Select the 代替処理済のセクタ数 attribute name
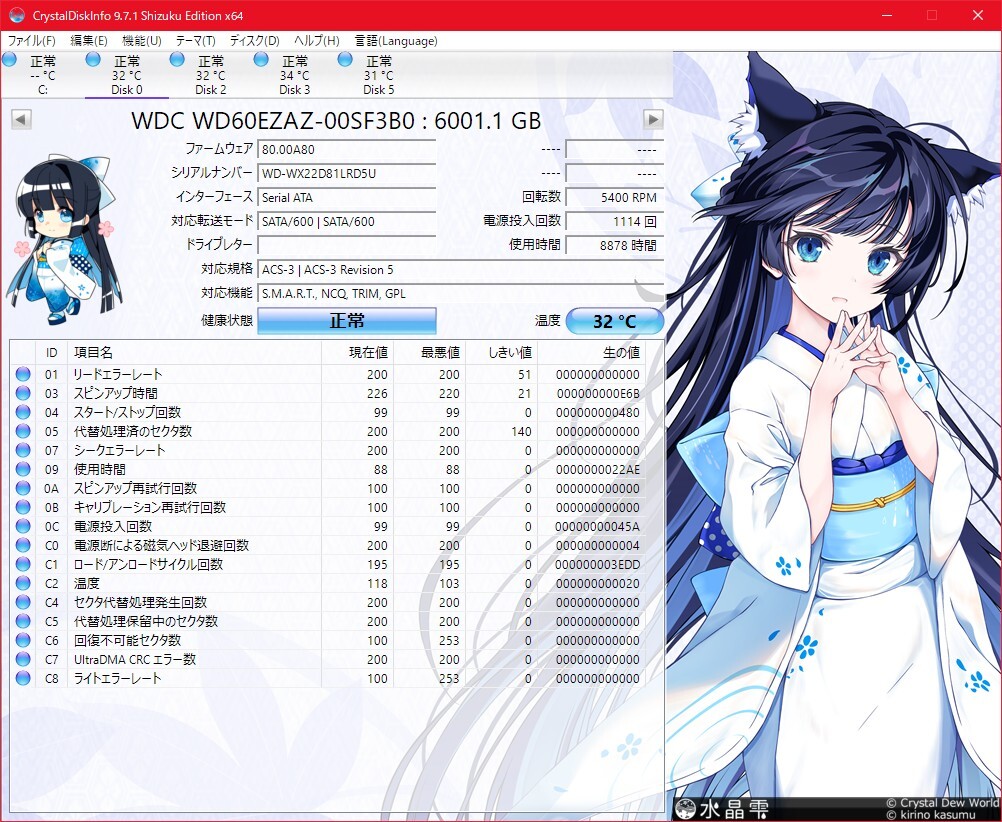 click(133, 431)
